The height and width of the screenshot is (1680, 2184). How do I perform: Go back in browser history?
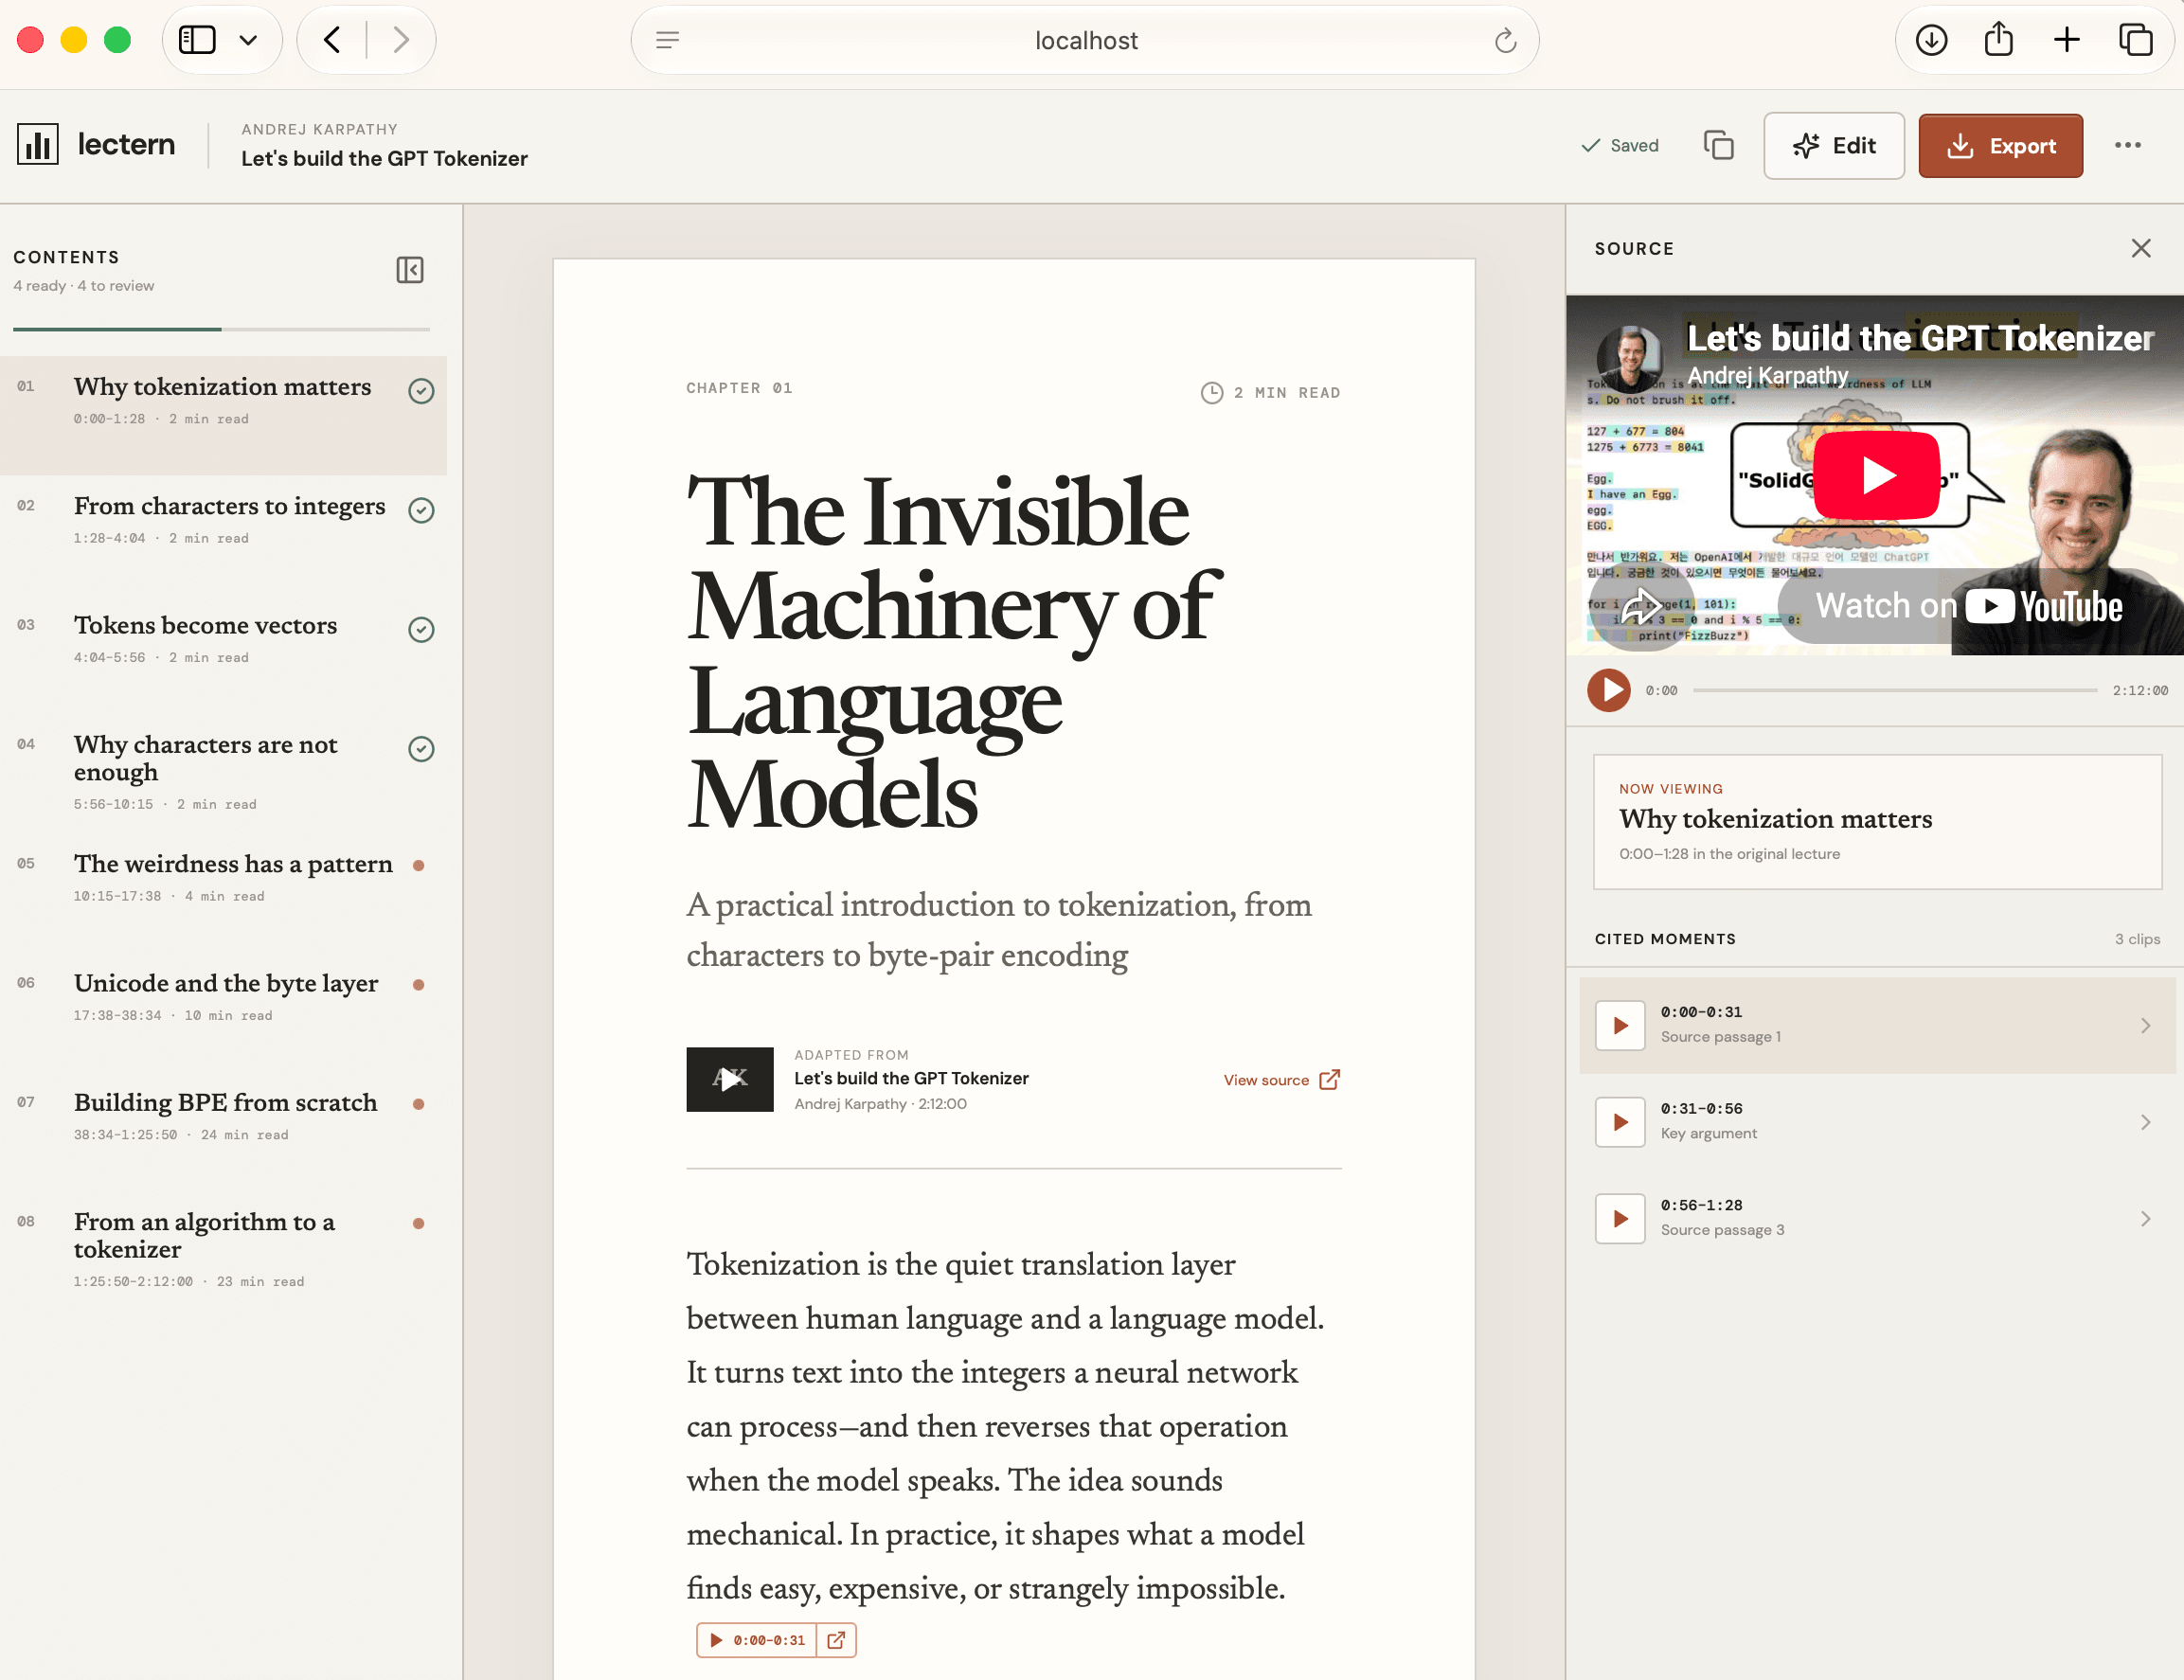(x=333, y=40)
